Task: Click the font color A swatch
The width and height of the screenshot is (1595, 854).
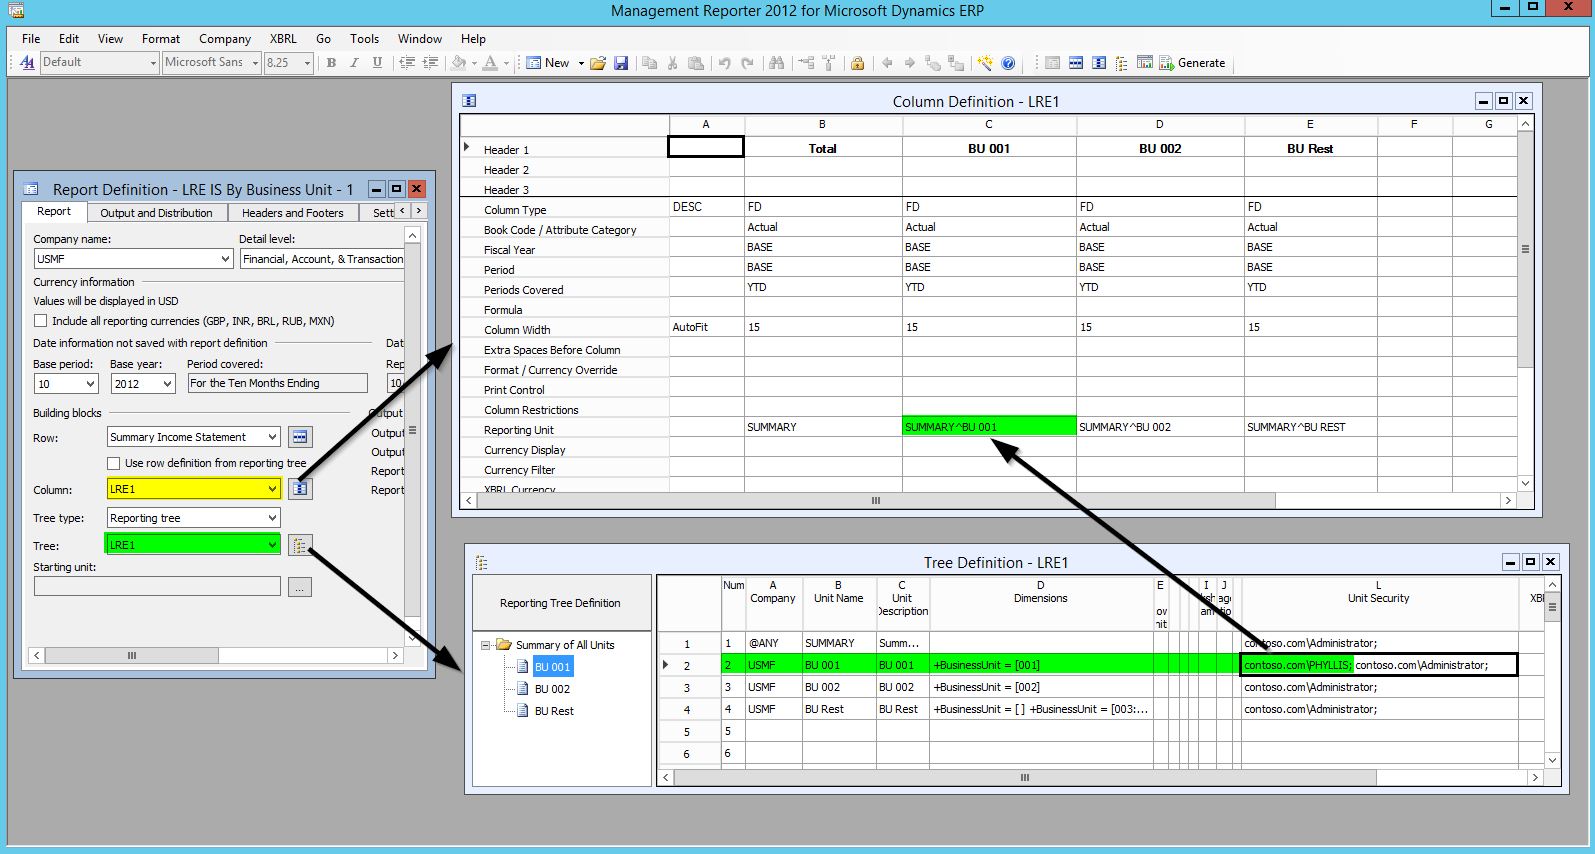Action: pyautogui.click(x=490, y=63)
